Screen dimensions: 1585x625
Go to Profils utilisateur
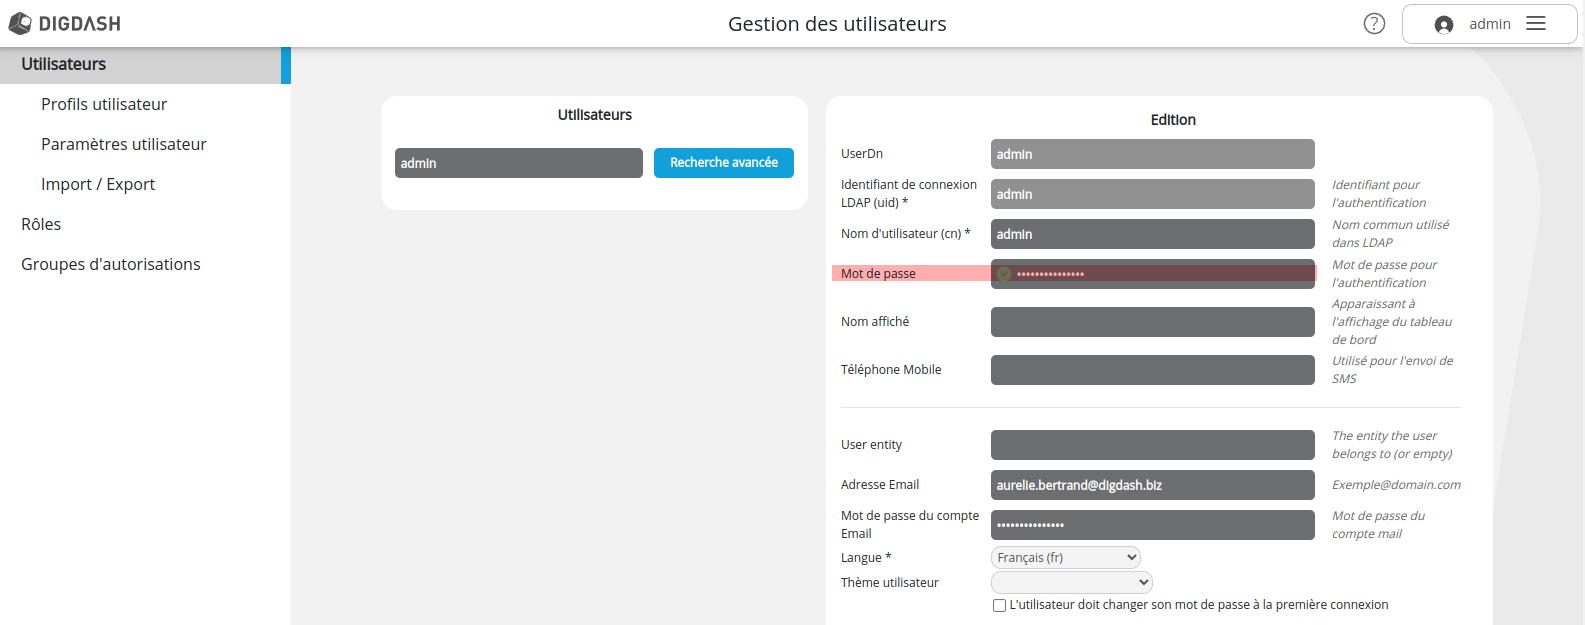click(104, 104)
